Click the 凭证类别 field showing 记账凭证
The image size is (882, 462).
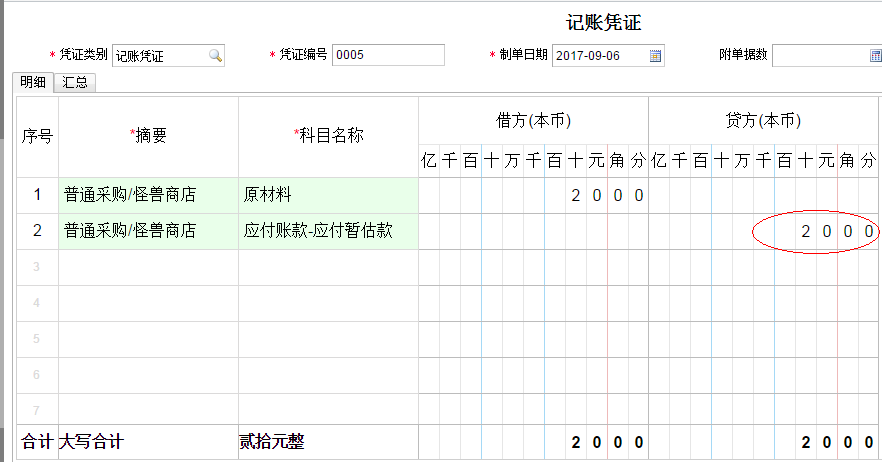point(160,56)
